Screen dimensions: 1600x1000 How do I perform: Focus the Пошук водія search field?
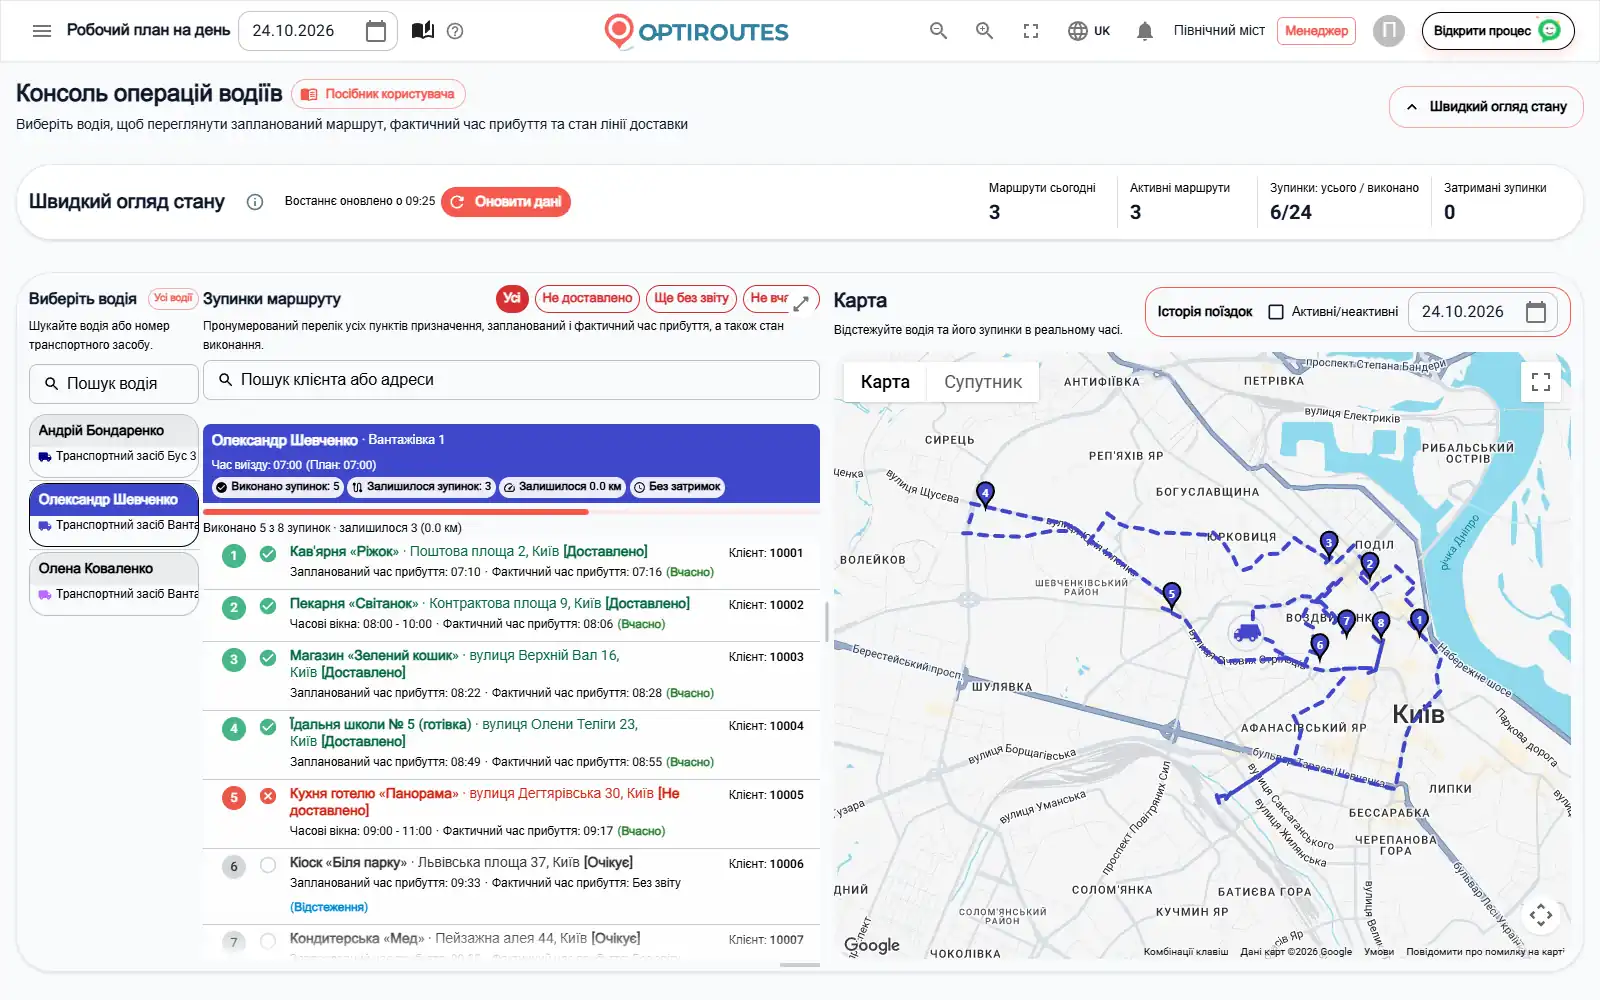[114, 383]
